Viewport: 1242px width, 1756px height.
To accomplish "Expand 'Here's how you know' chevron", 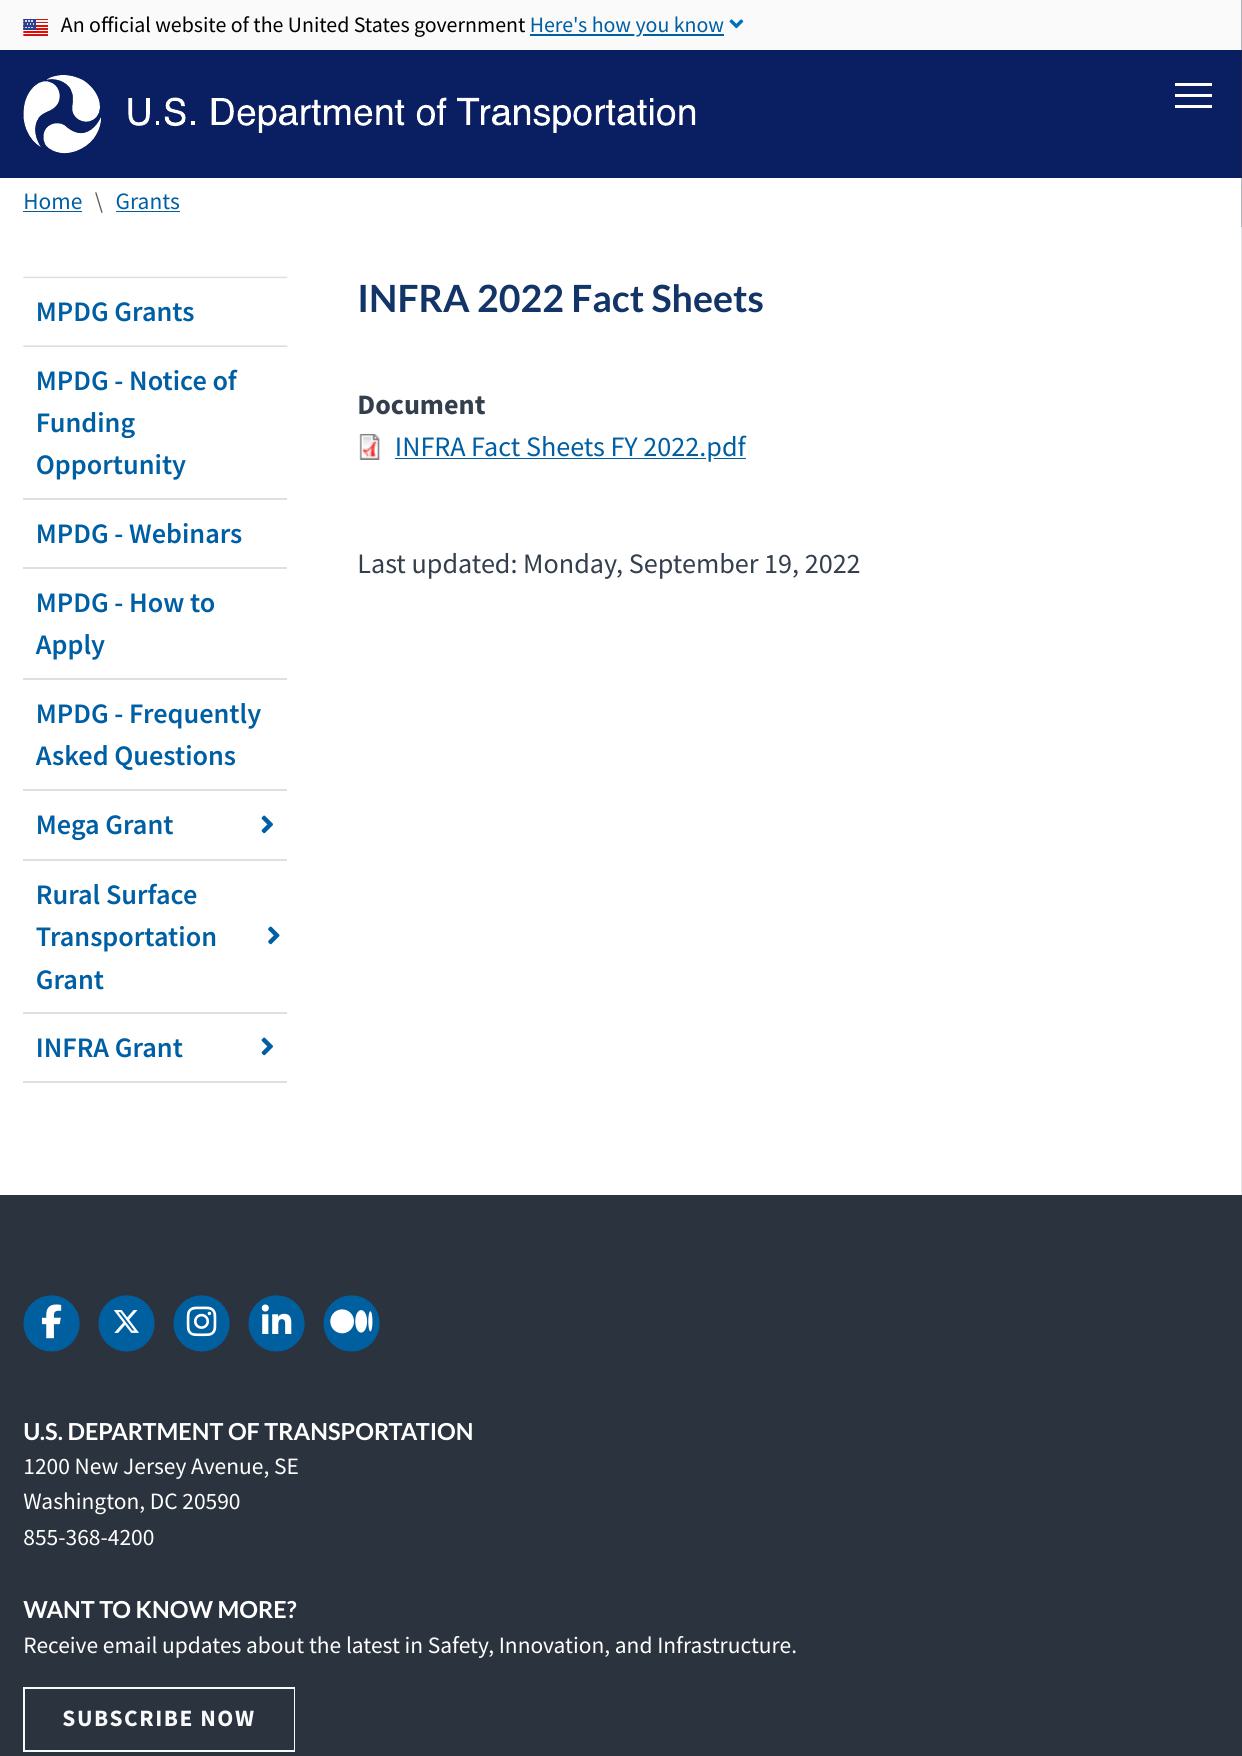I will tap(737, 25).
